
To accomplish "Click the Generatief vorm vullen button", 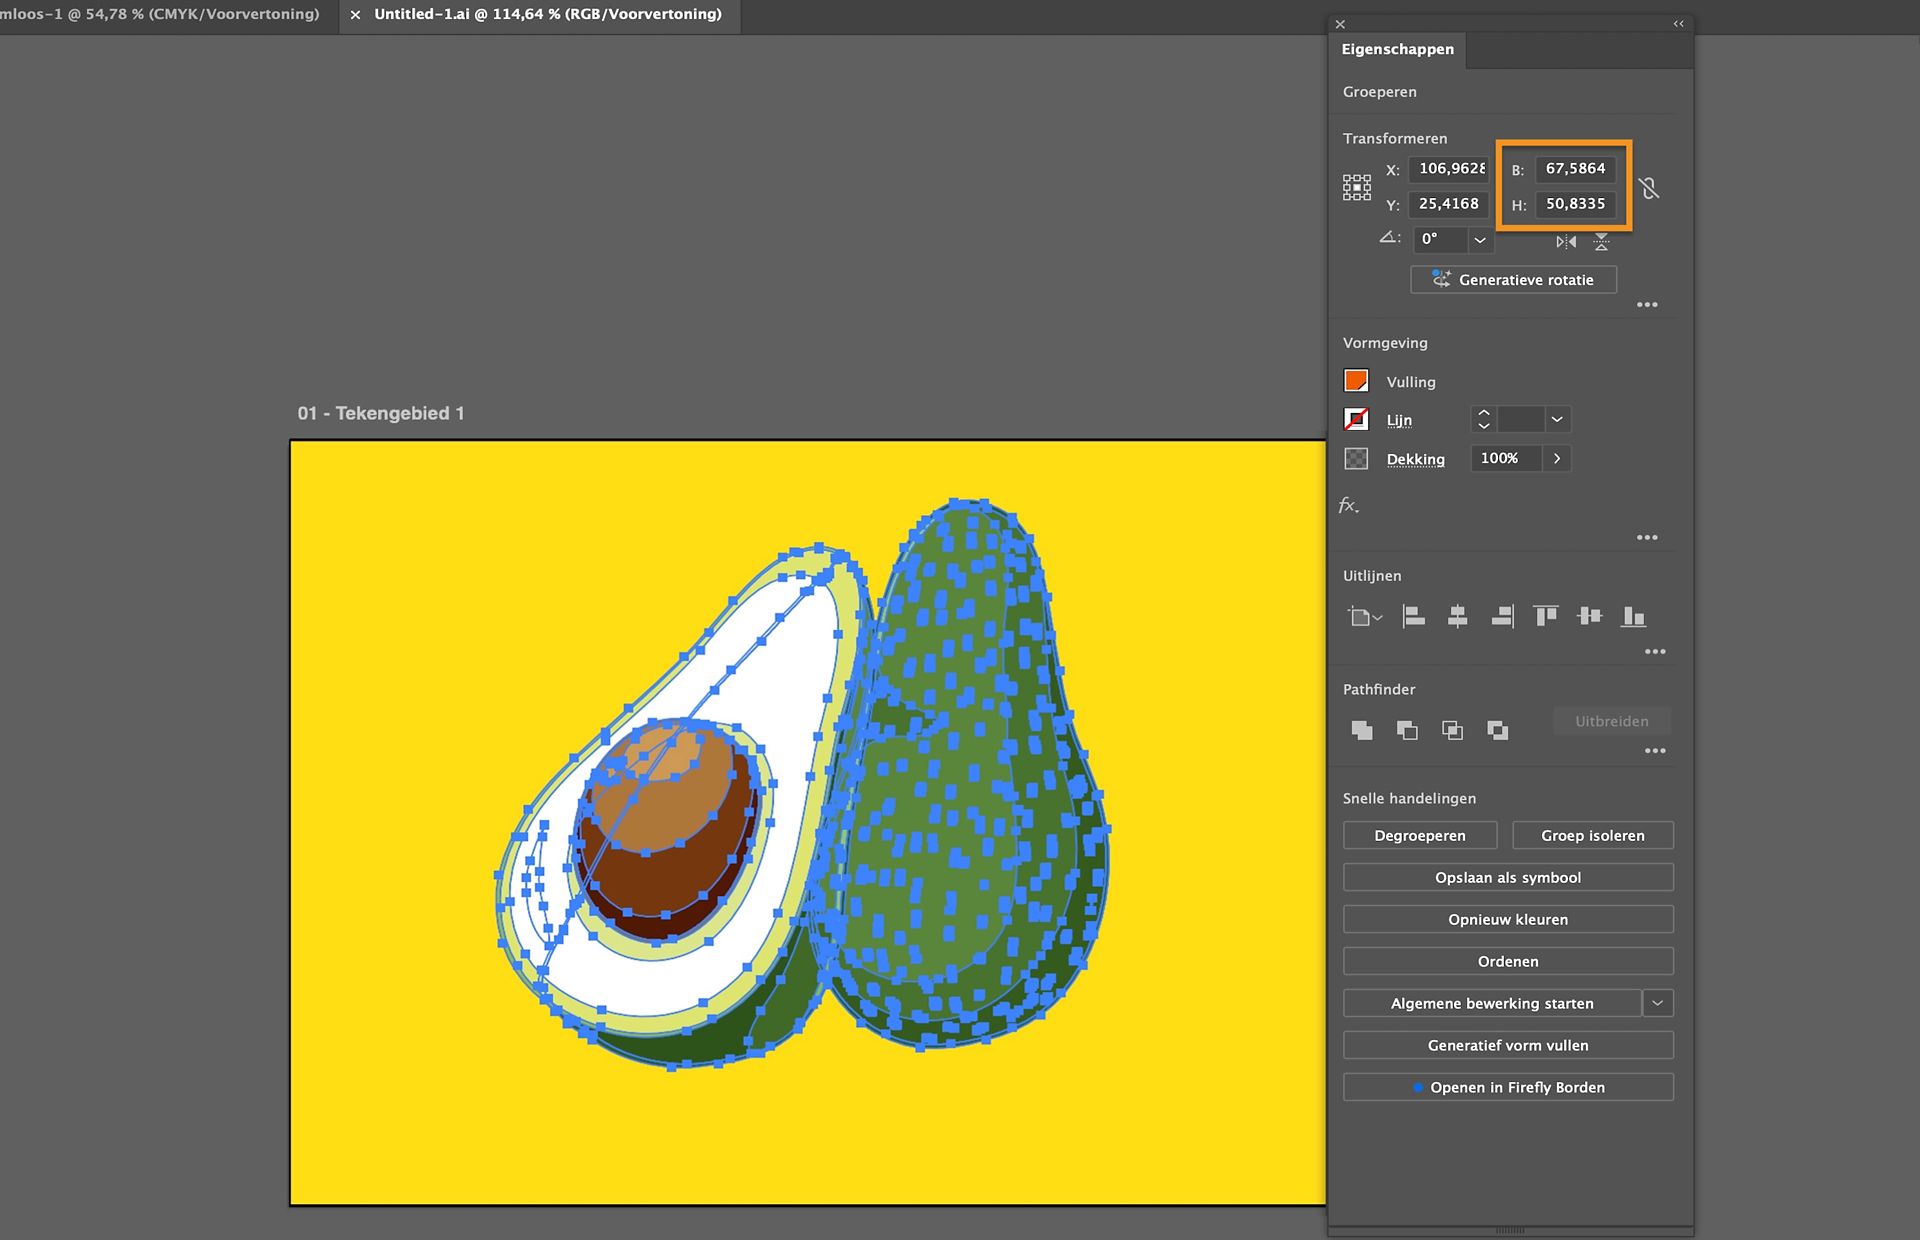I will click(x=1508, y=1045).
